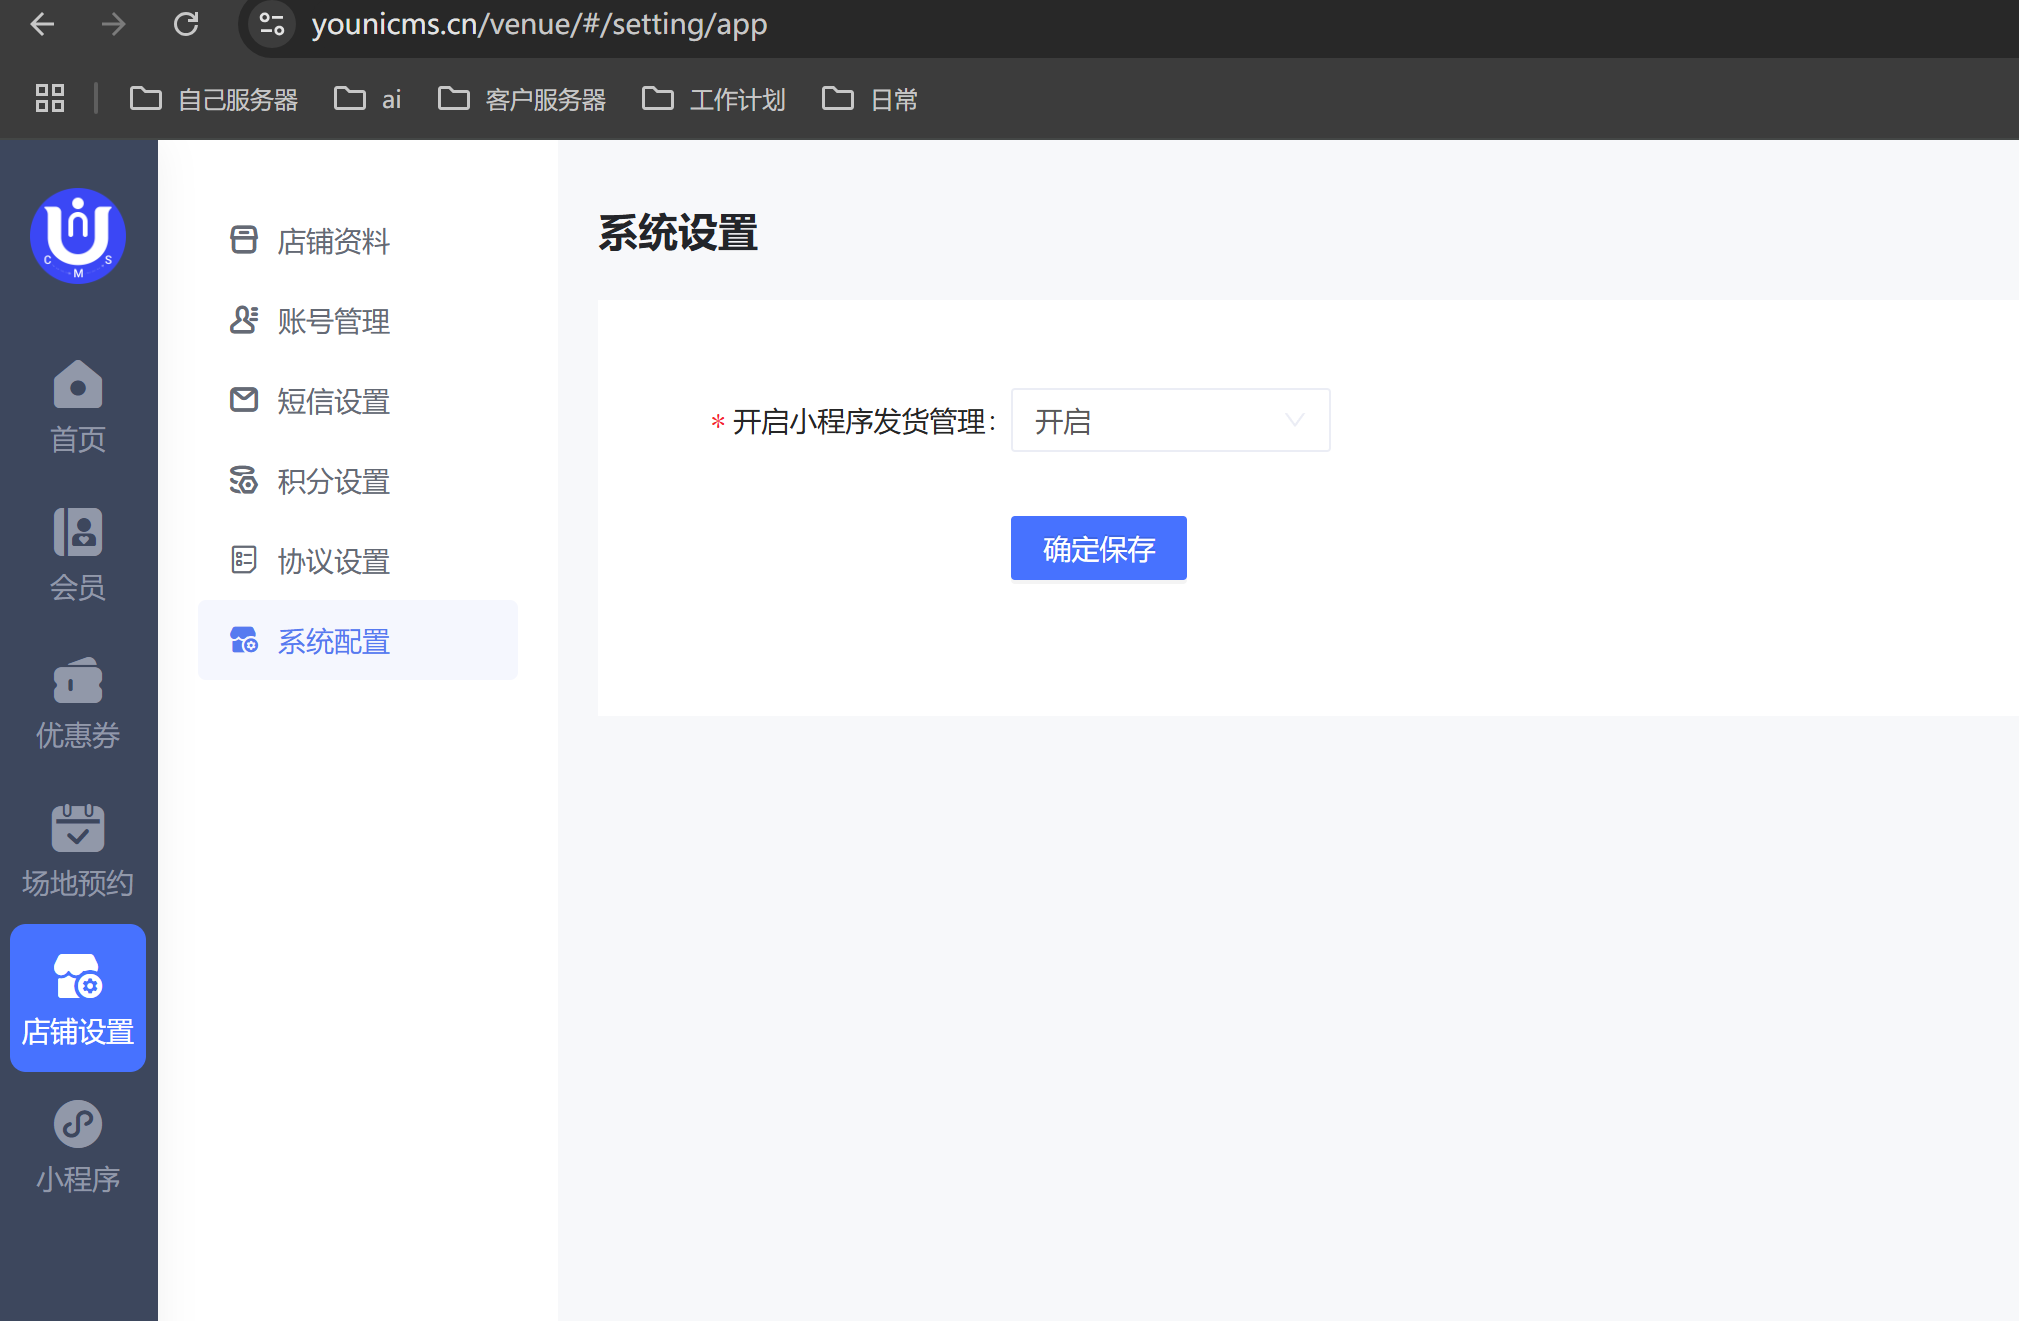The image size is (2019, 1321).
Task: Click the 会员 sidebar label
Action: click(78, 587)
